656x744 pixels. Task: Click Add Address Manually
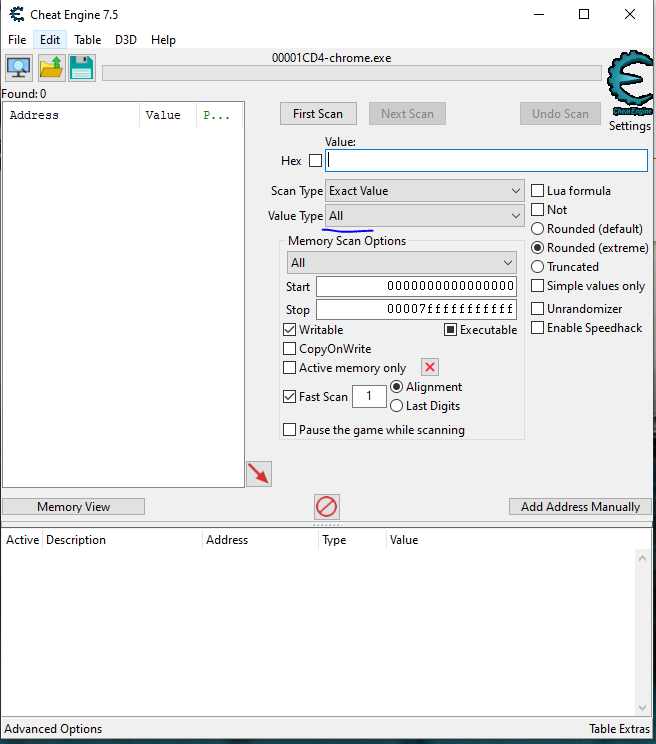pyautogui.click(x=581, y=507)
